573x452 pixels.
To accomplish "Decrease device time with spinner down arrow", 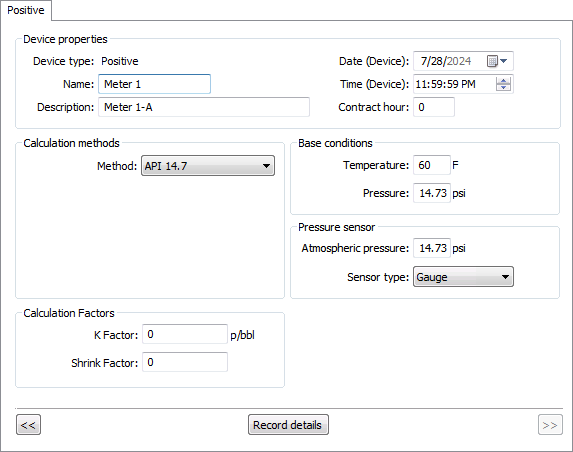I will [x=503, y=87].
